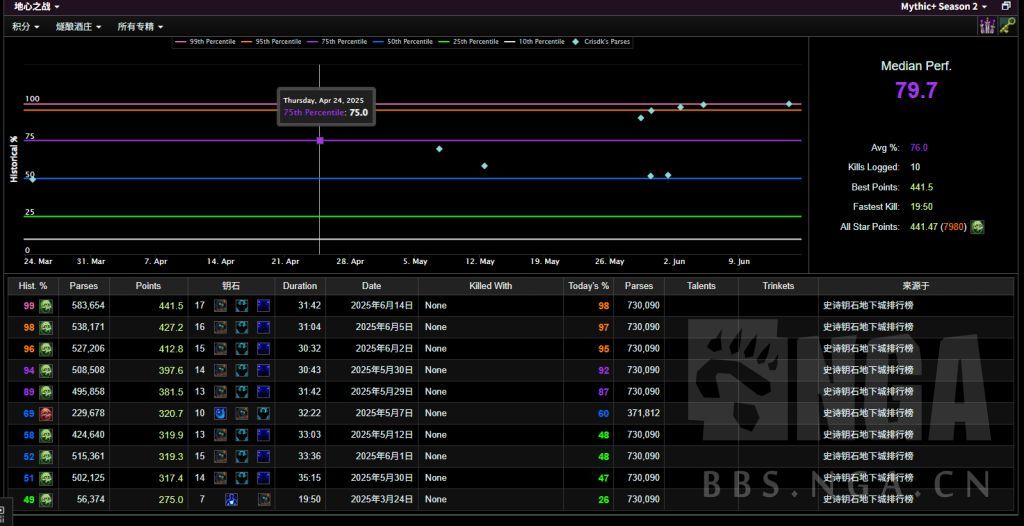Image resolution: width=1024 pixels, height=526 pixels.
Task: Click the window restore icon beside Mythic+ Season 2
Action: click(1006, 6)
